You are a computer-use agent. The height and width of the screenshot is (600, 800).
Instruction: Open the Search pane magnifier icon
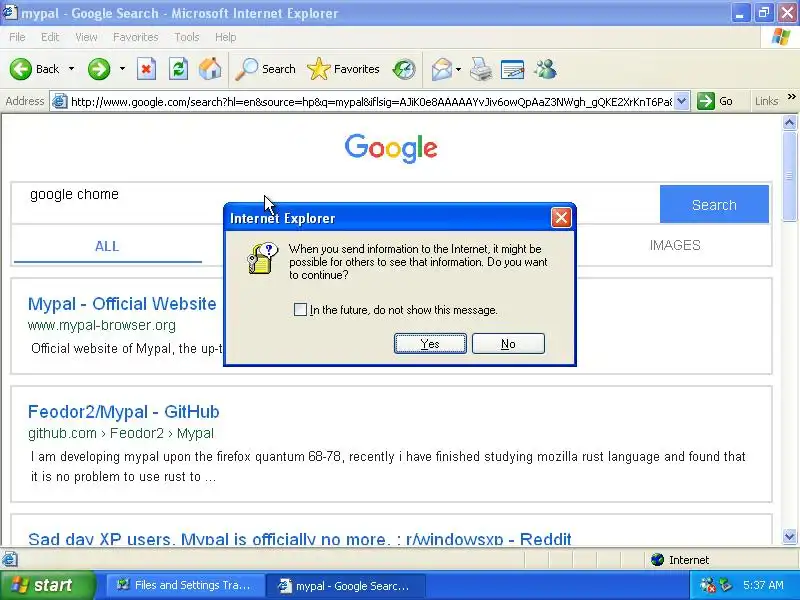[247, 69]
